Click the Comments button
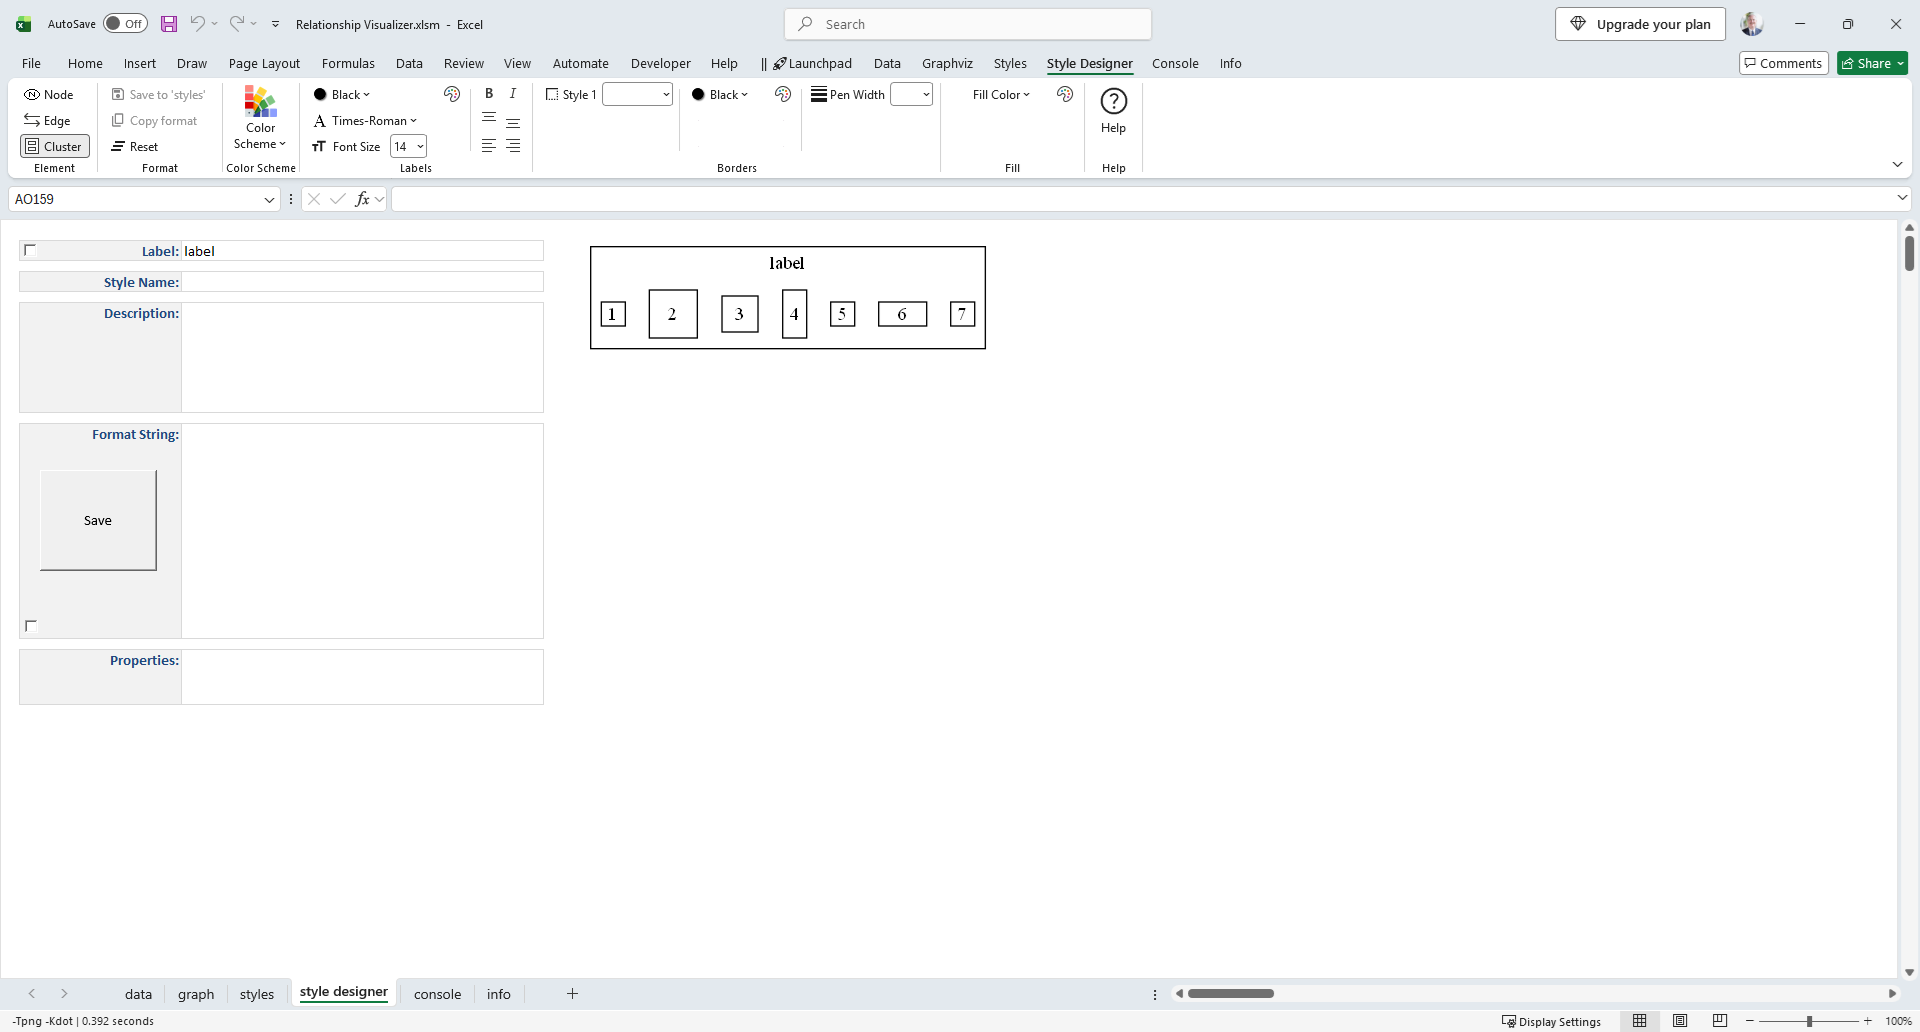 click(1783, 63)
